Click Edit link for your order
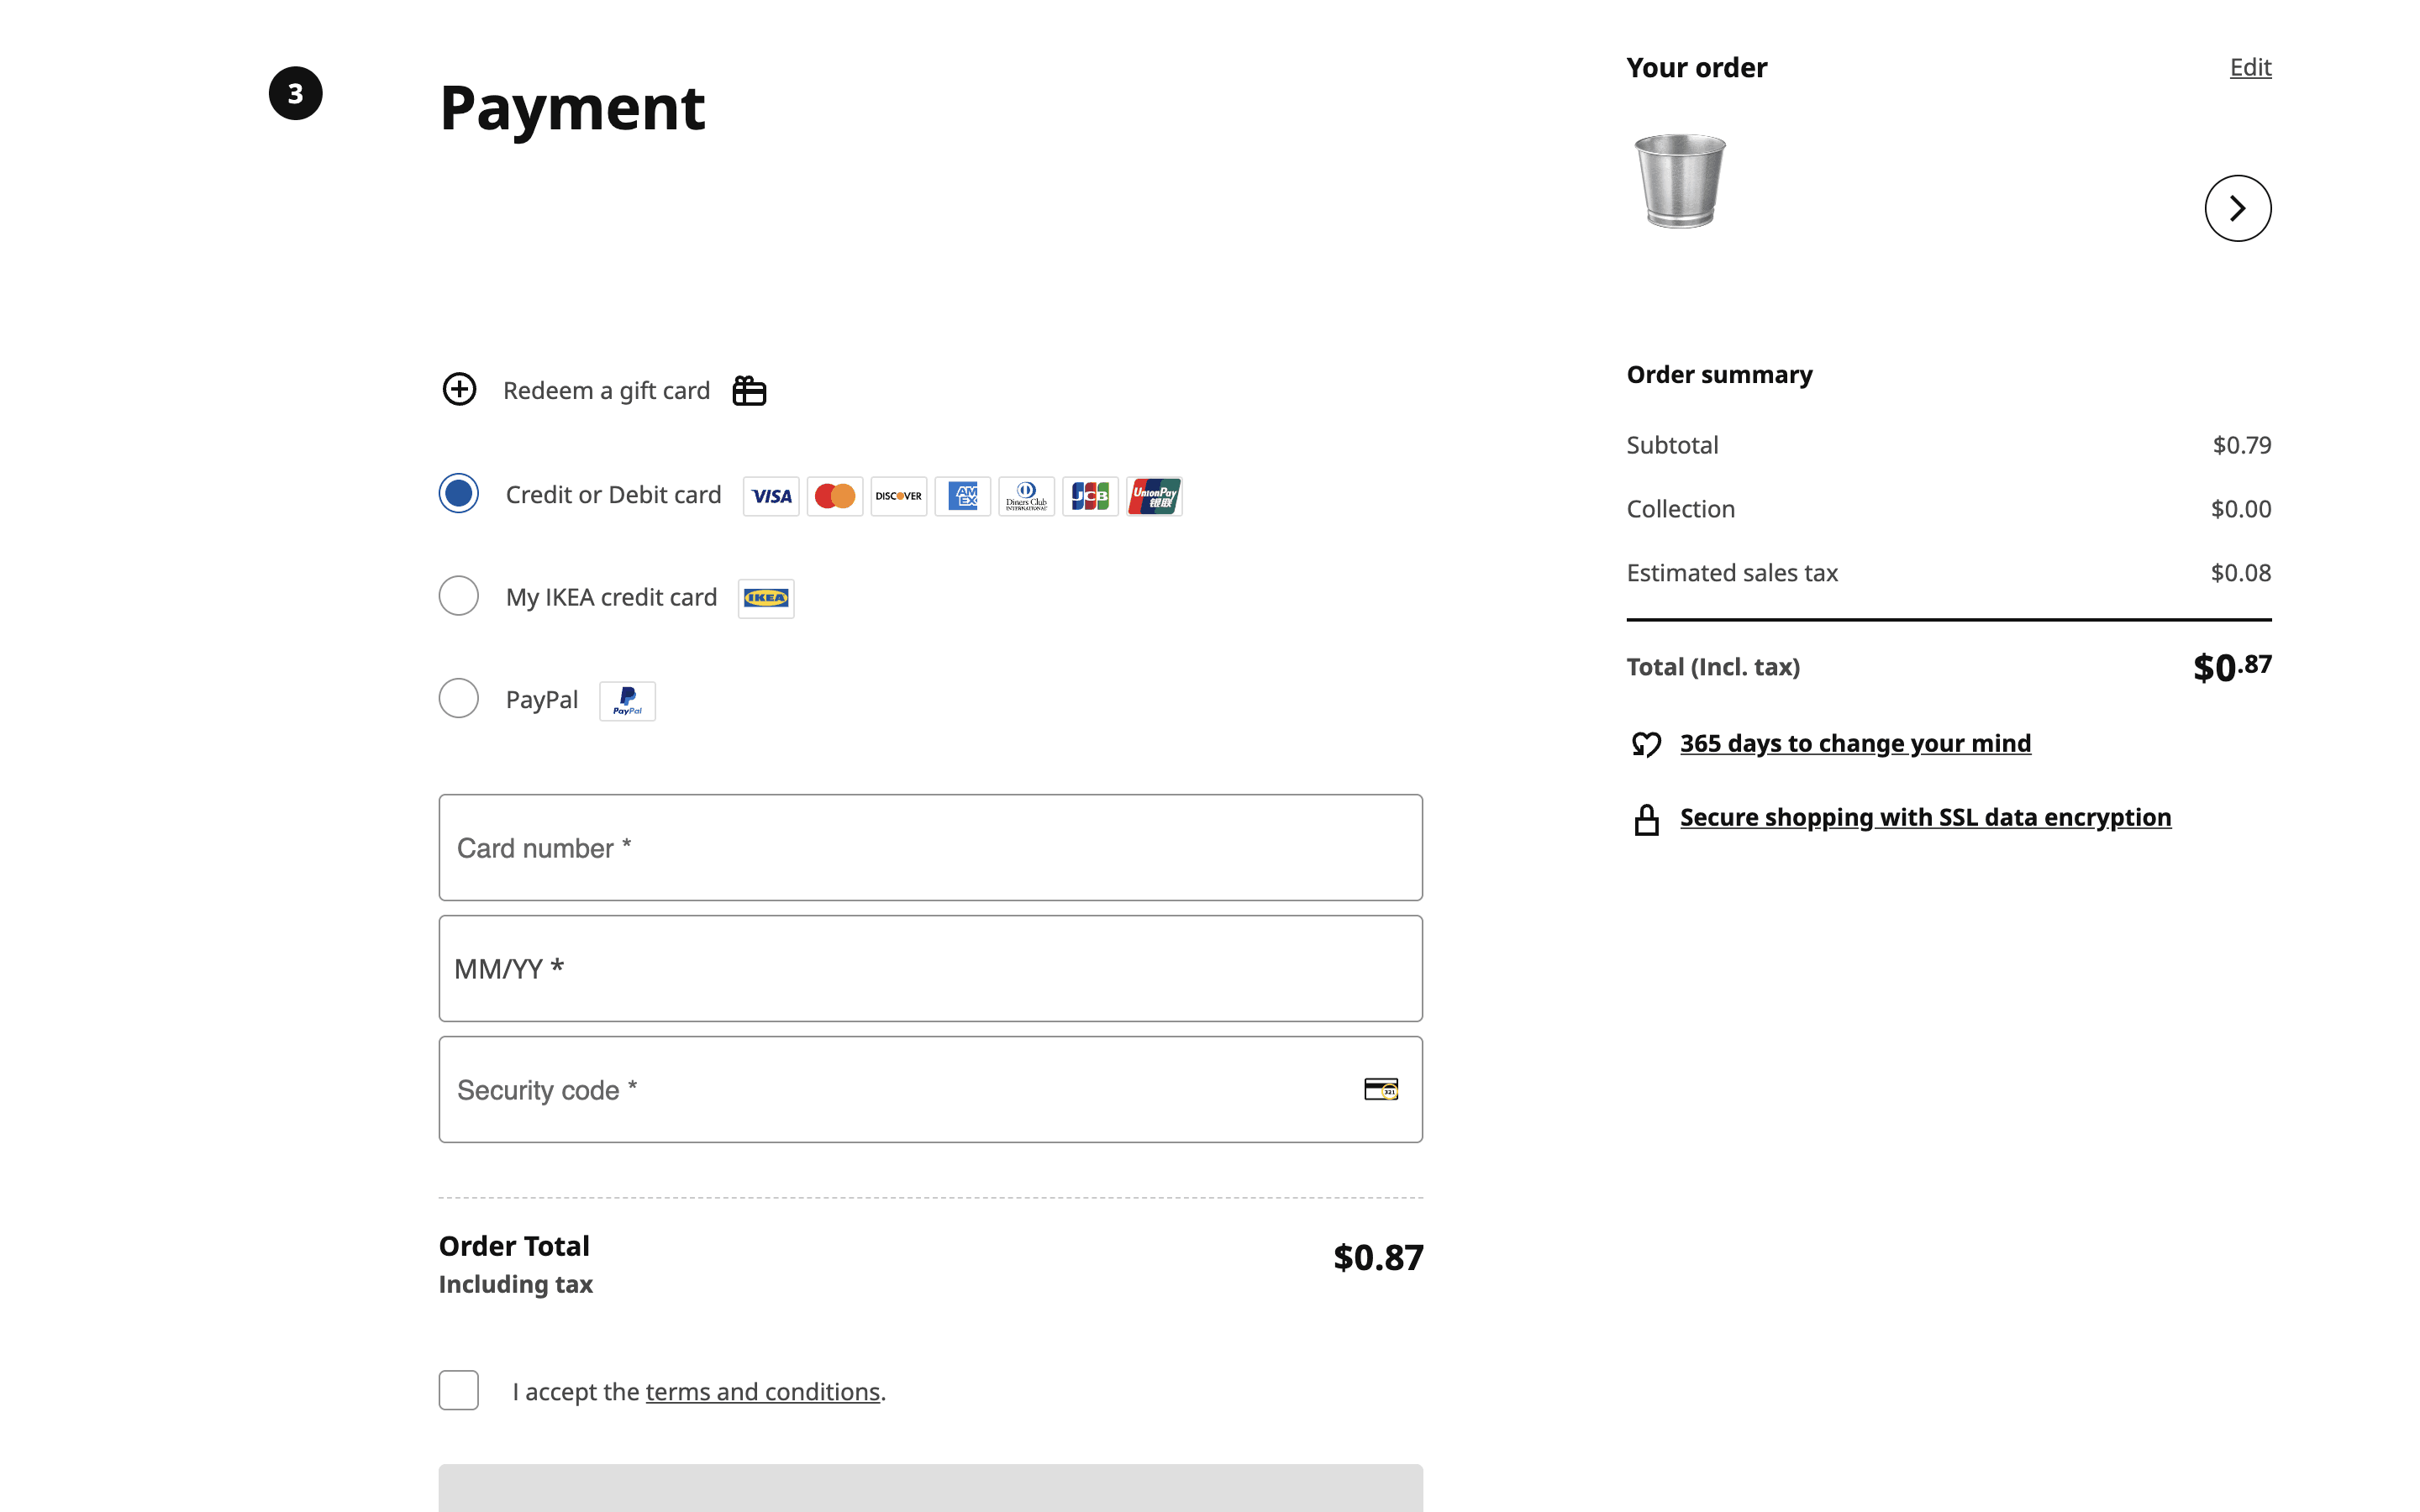2420x1512 pixels. (2250, 67)
